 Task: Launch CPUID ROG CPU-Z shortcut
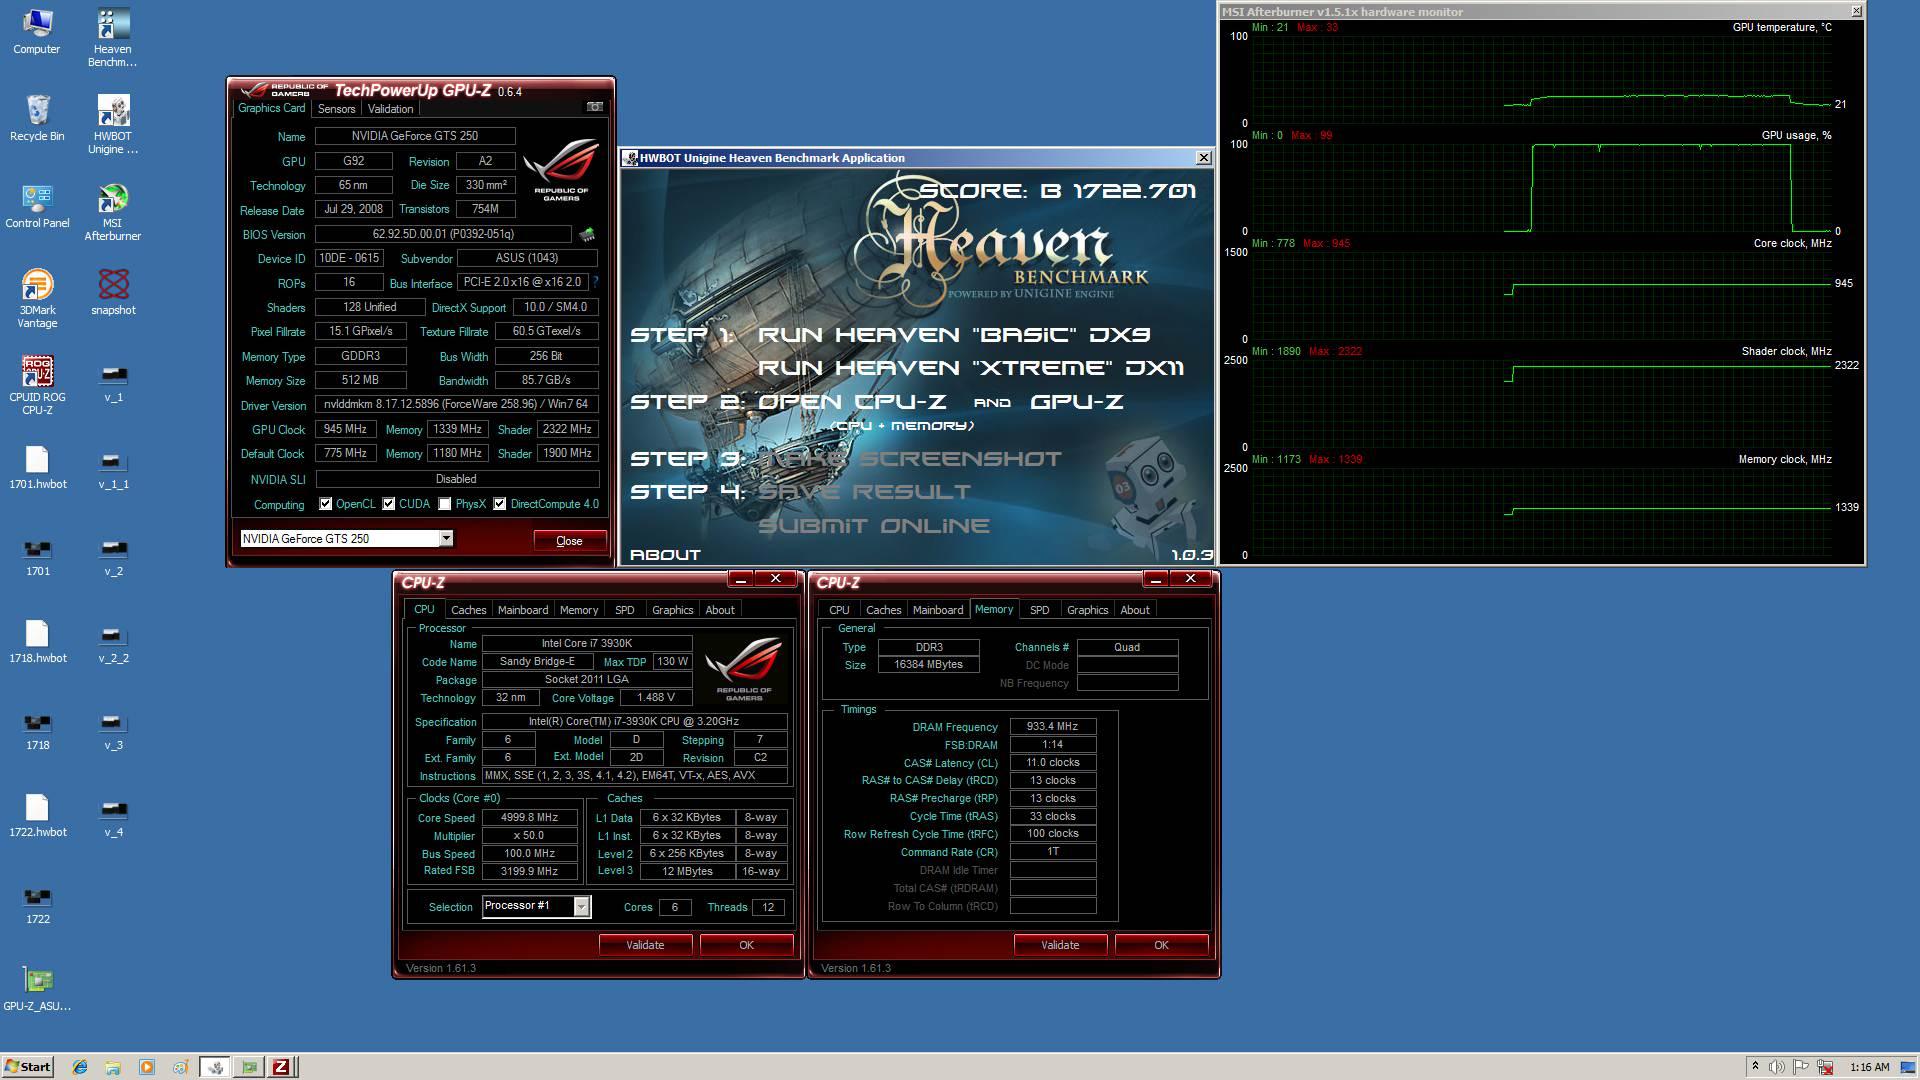(37, 386)
